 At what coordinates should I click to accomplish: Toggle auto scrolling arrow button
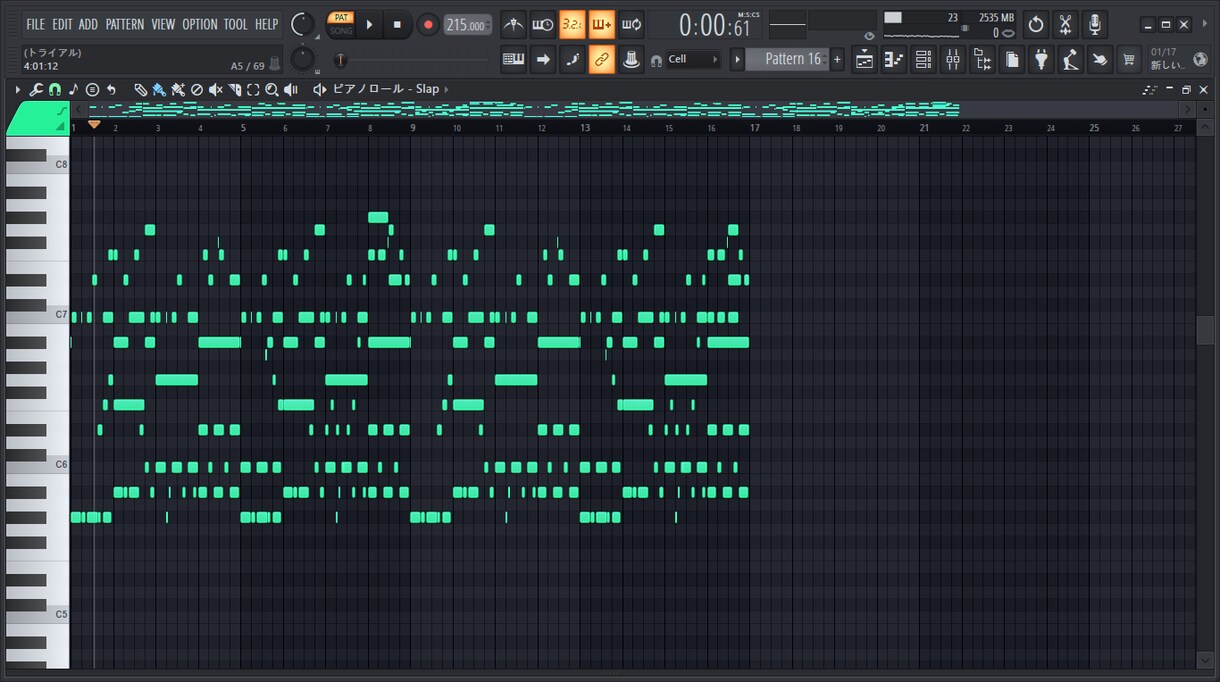pyautogui.click(x=543, y=59)
